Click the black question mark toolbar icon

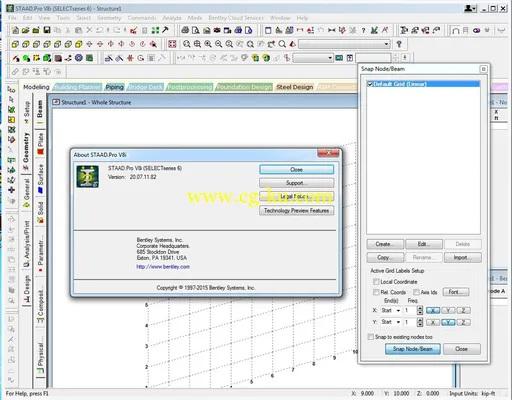(x=363, y=30)
